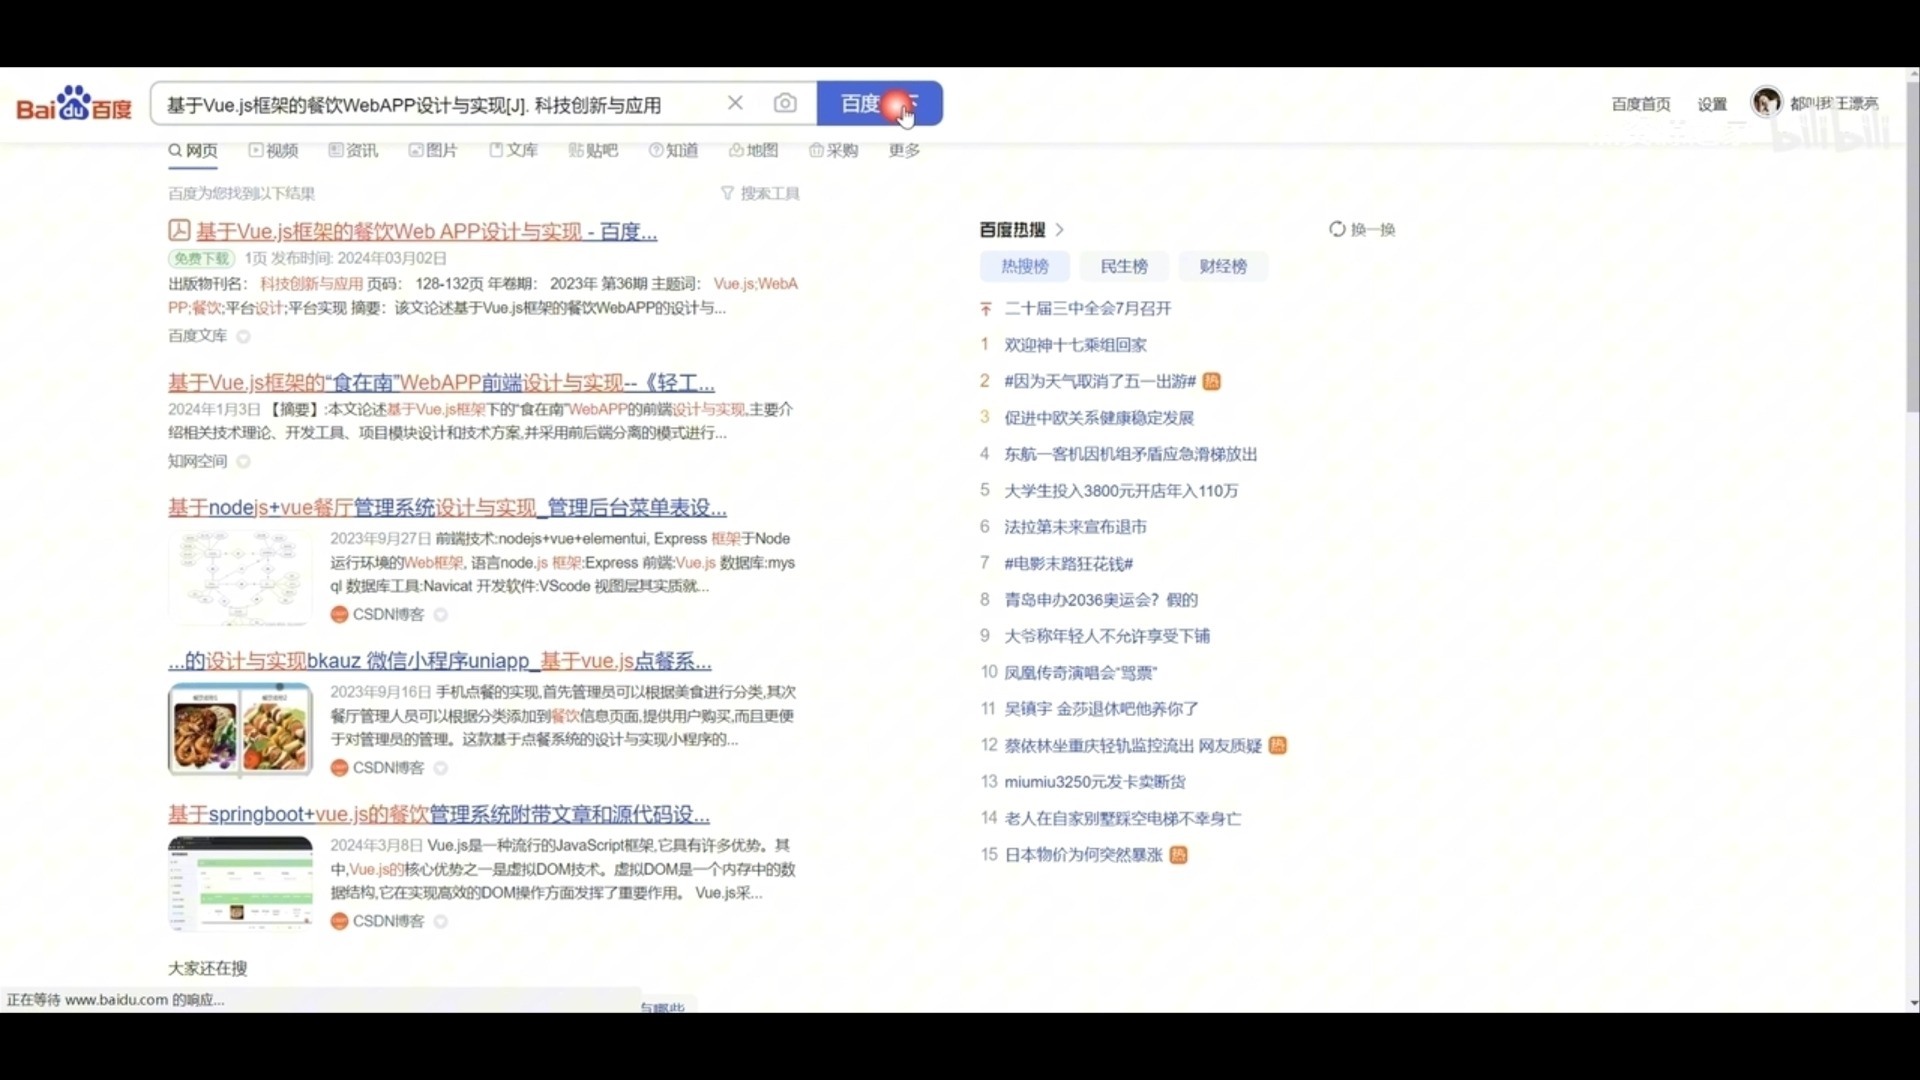Viewport: 1920px width, 1080px height.
Task: Click CSDN icon under springboot result
Action: point(339,921)
